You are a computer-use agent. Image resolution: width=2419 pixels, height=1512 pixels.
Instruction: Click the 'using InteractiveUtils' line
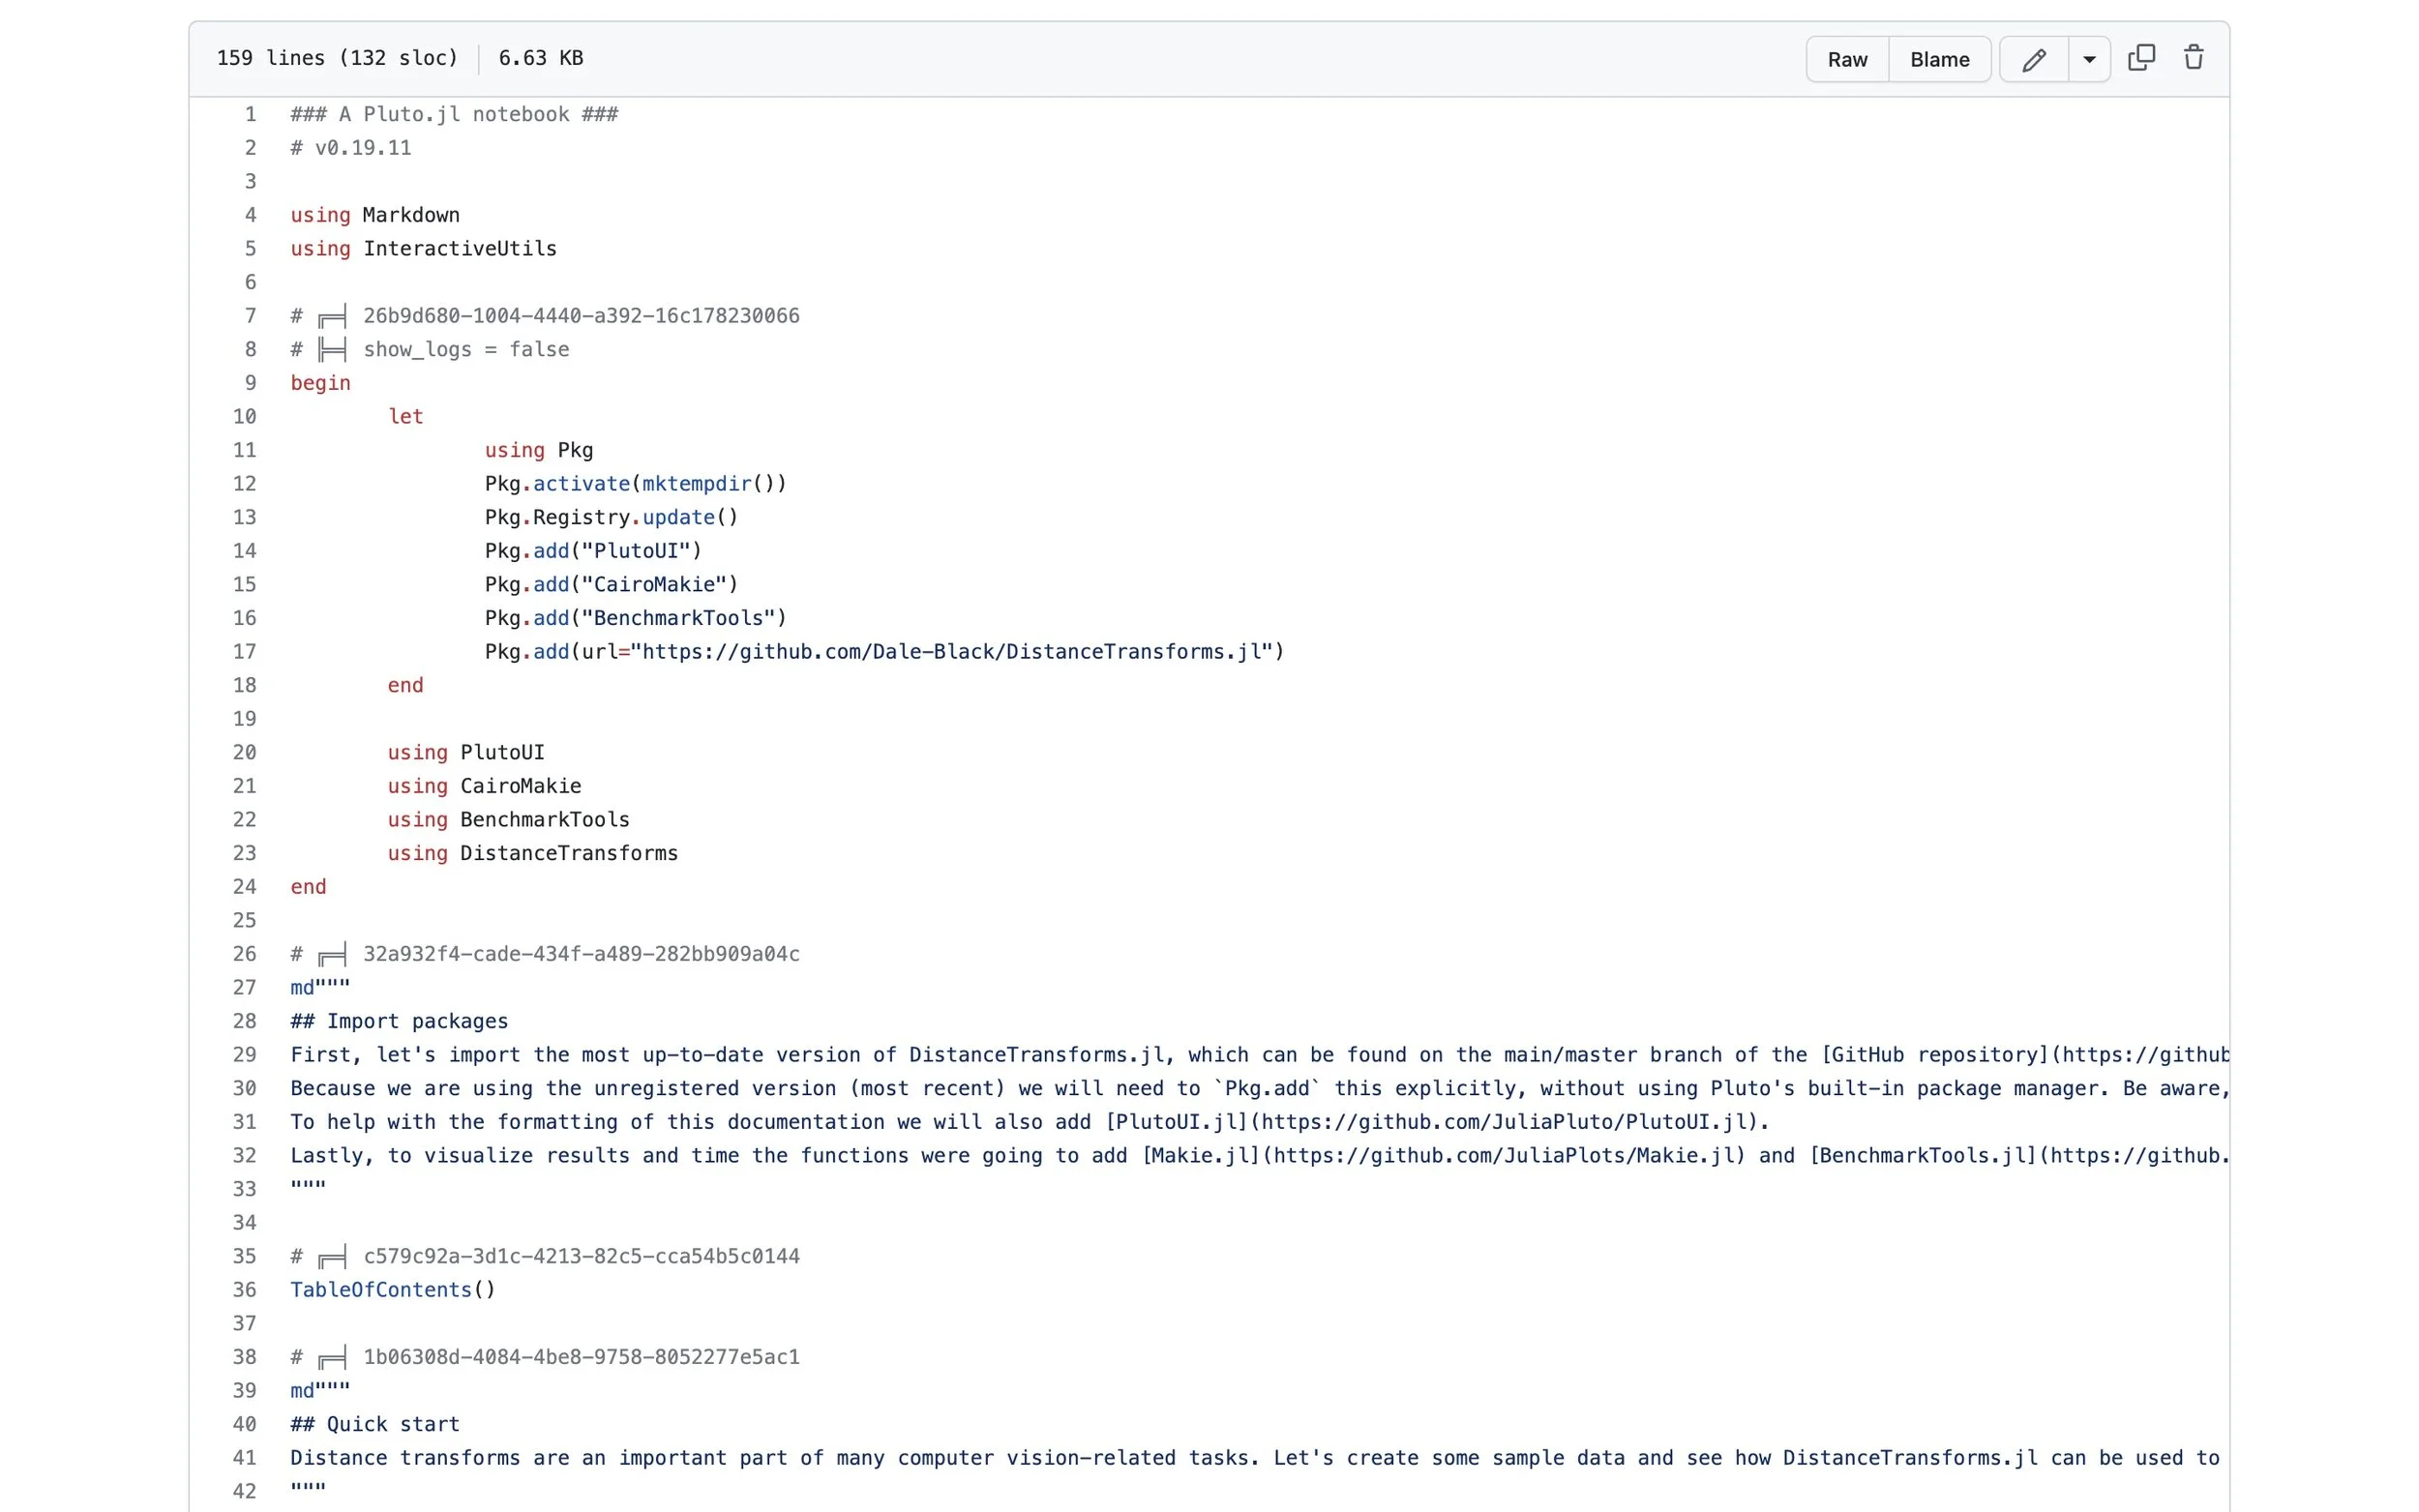(x=423, y=249)
